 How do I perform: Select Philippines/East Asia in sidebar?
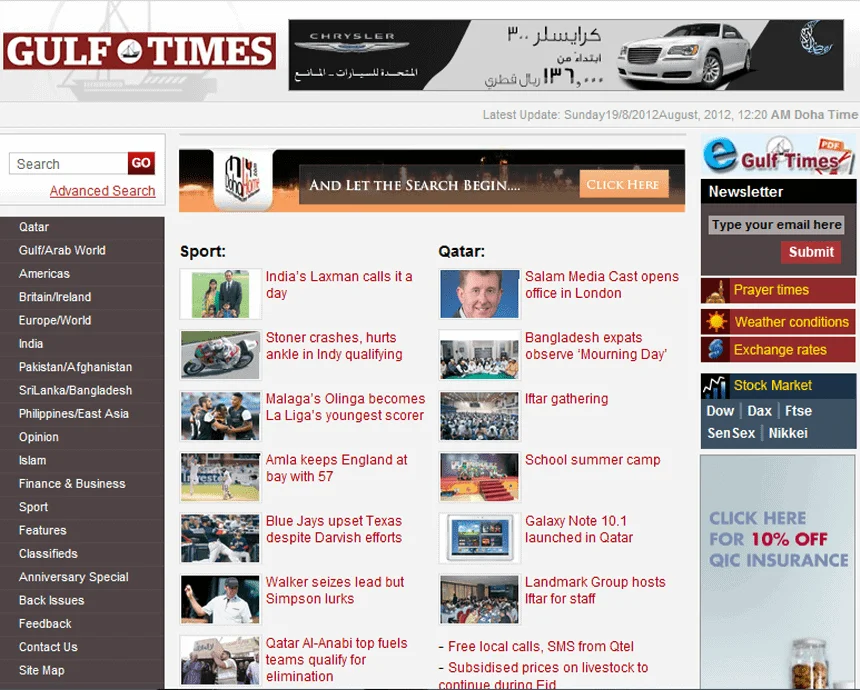(73, 414)
